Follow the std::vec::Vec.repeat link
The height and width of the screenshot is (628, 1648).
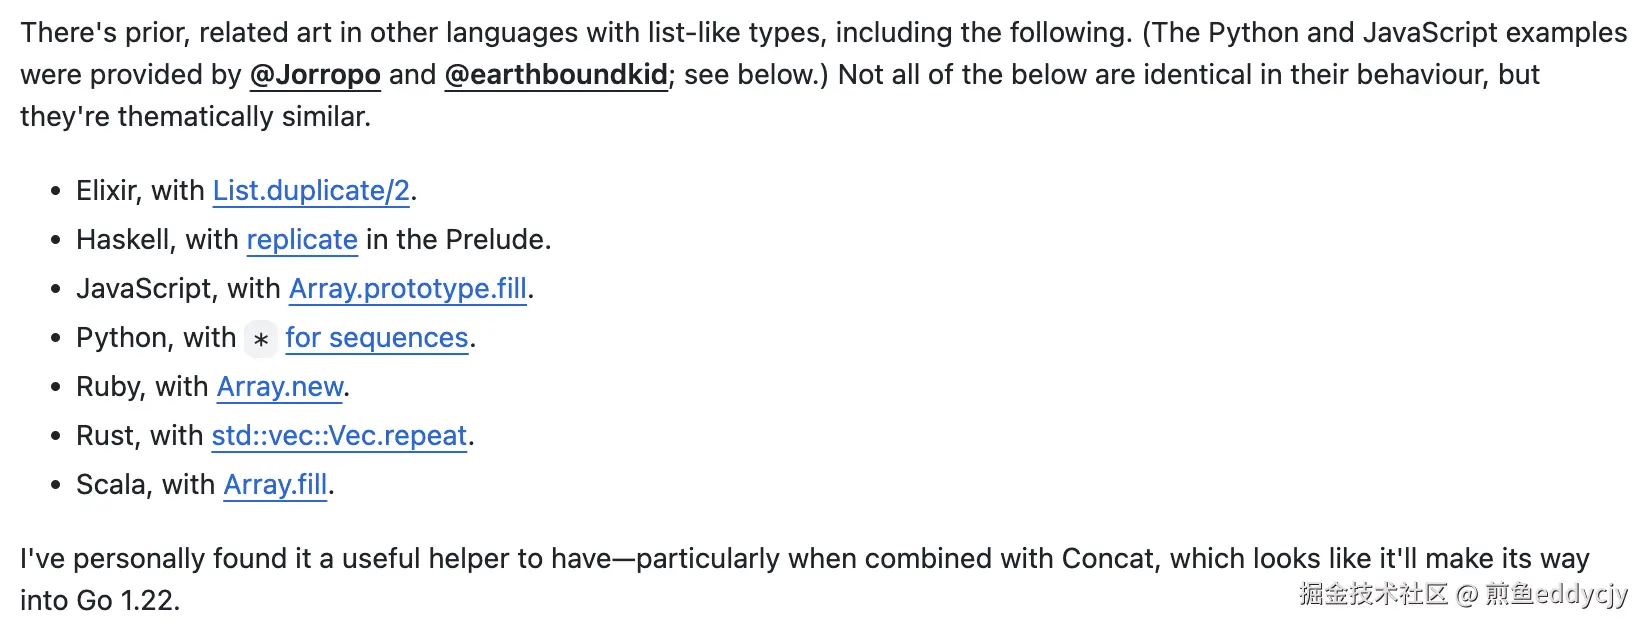(339, 436)
